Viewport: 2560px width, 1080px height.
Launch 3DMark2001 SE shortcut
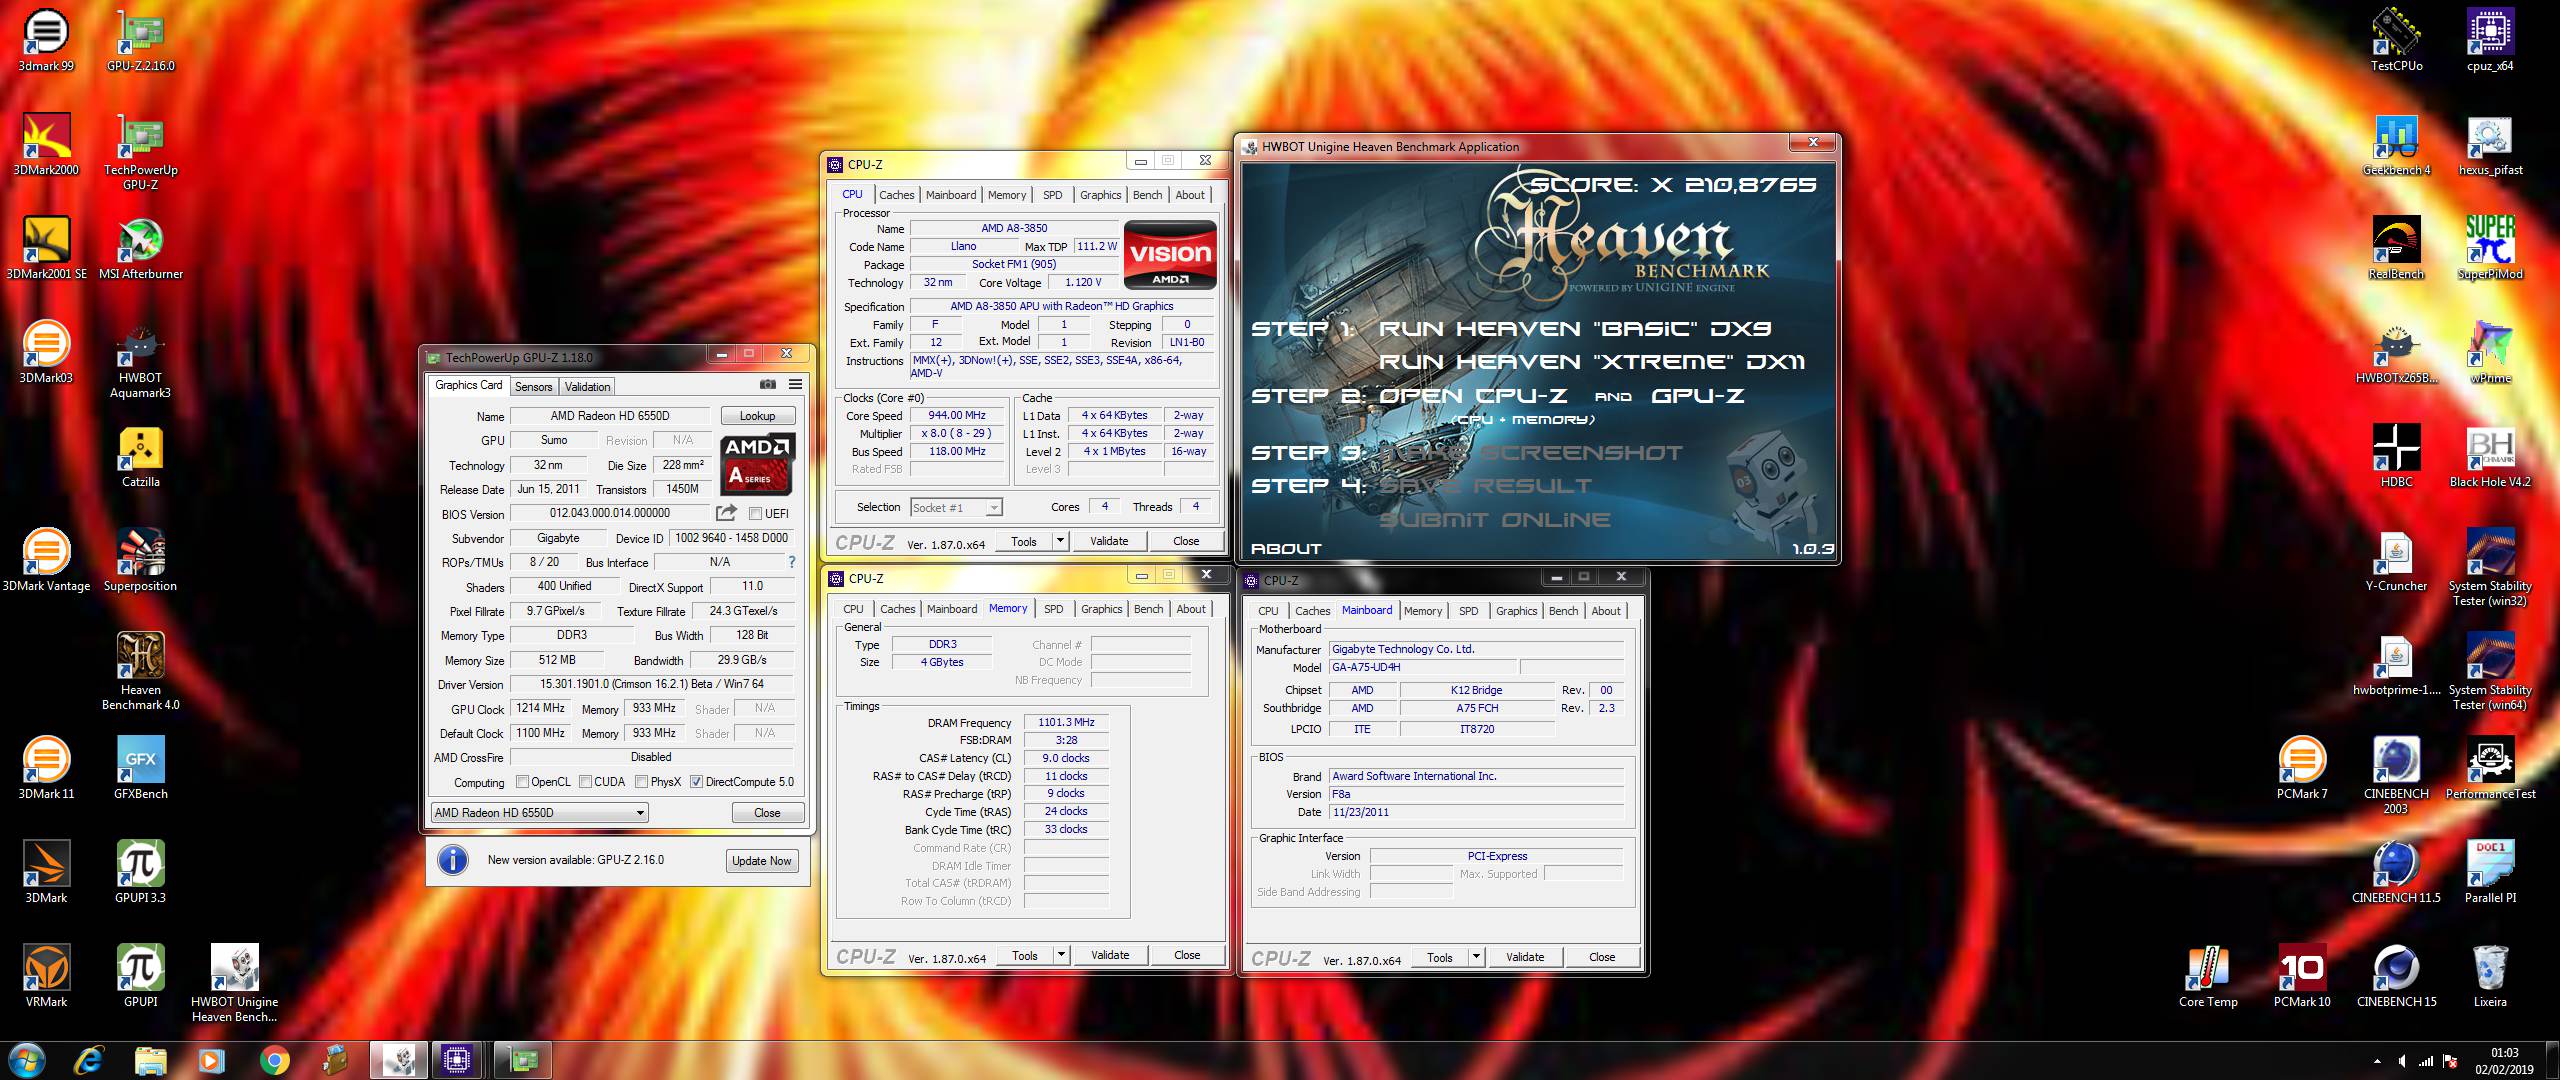tap(46, 248)
